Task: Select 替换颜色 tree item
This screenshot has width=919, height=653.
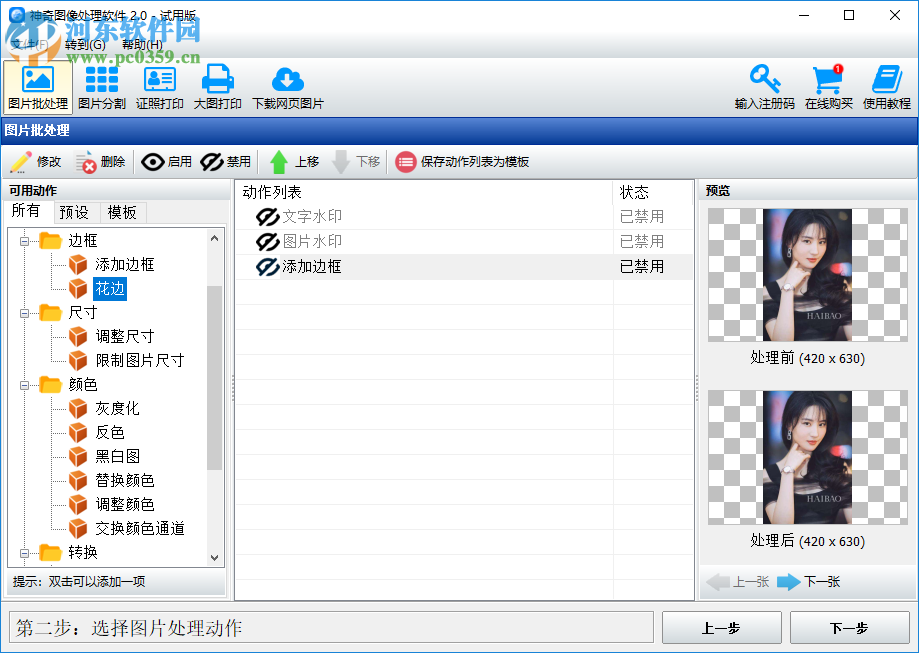Action: (125, 481)
